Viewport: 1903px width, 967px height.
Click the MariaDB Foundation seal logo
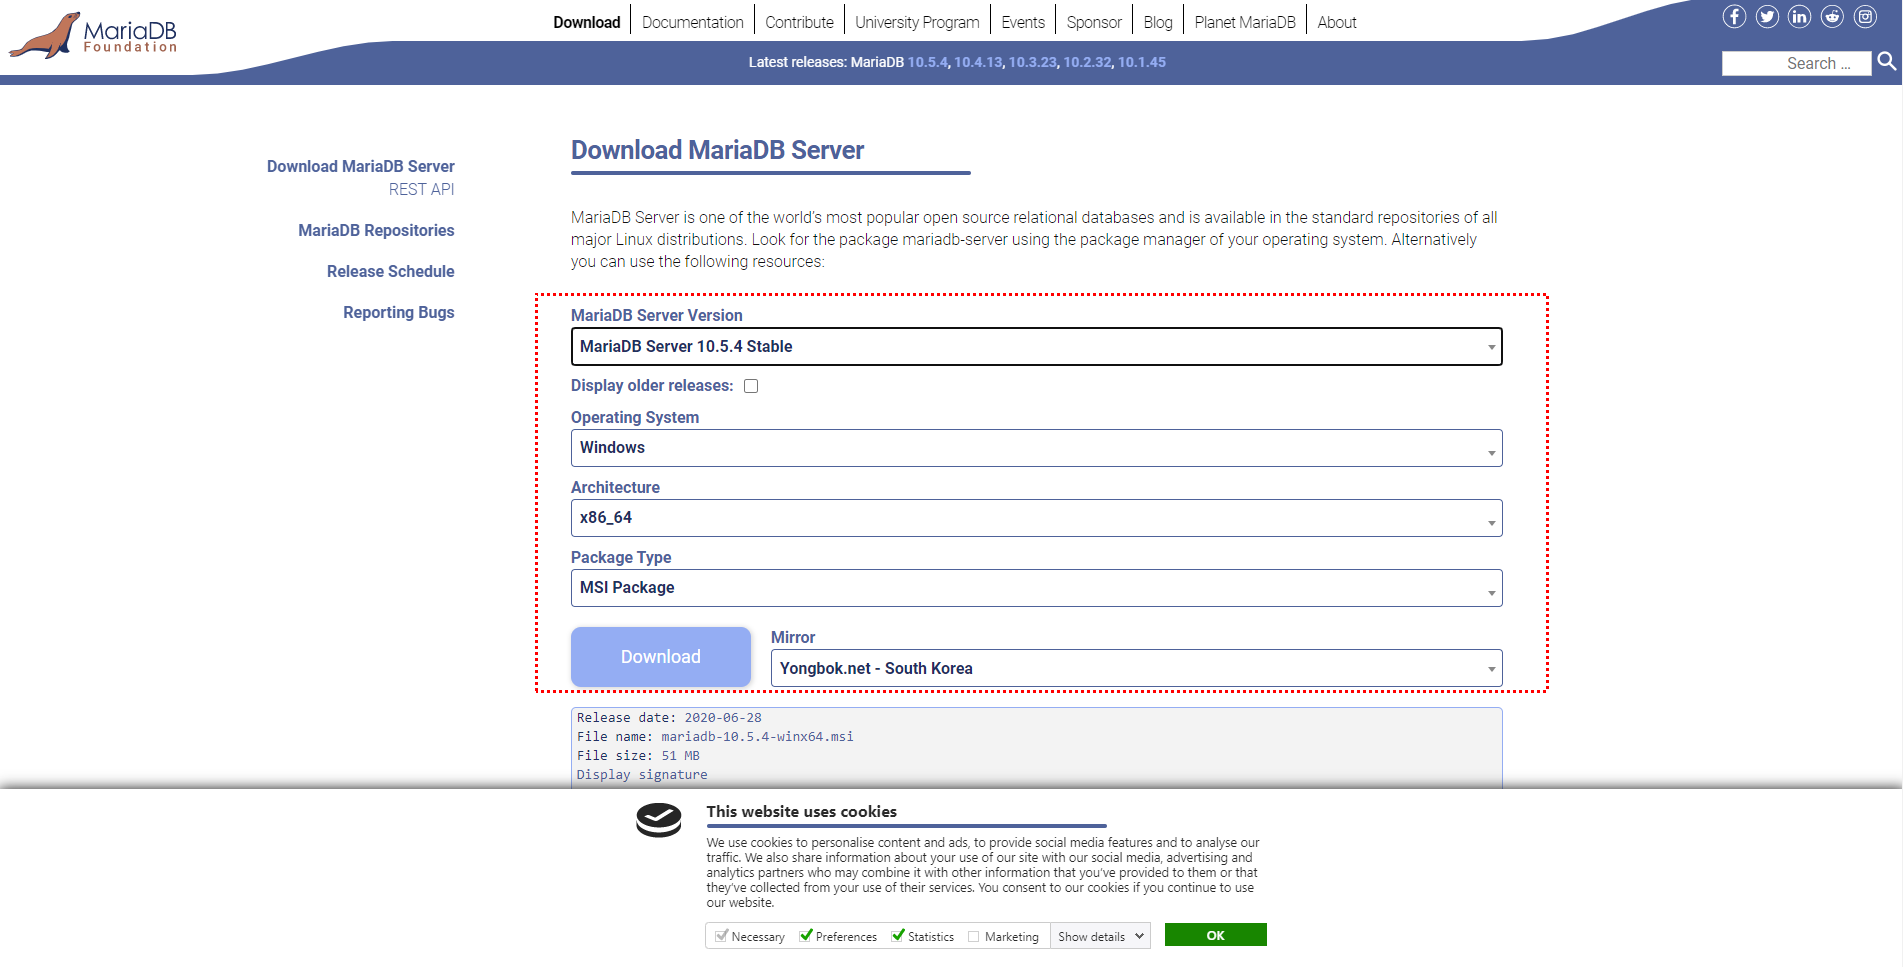pos(93,35)
